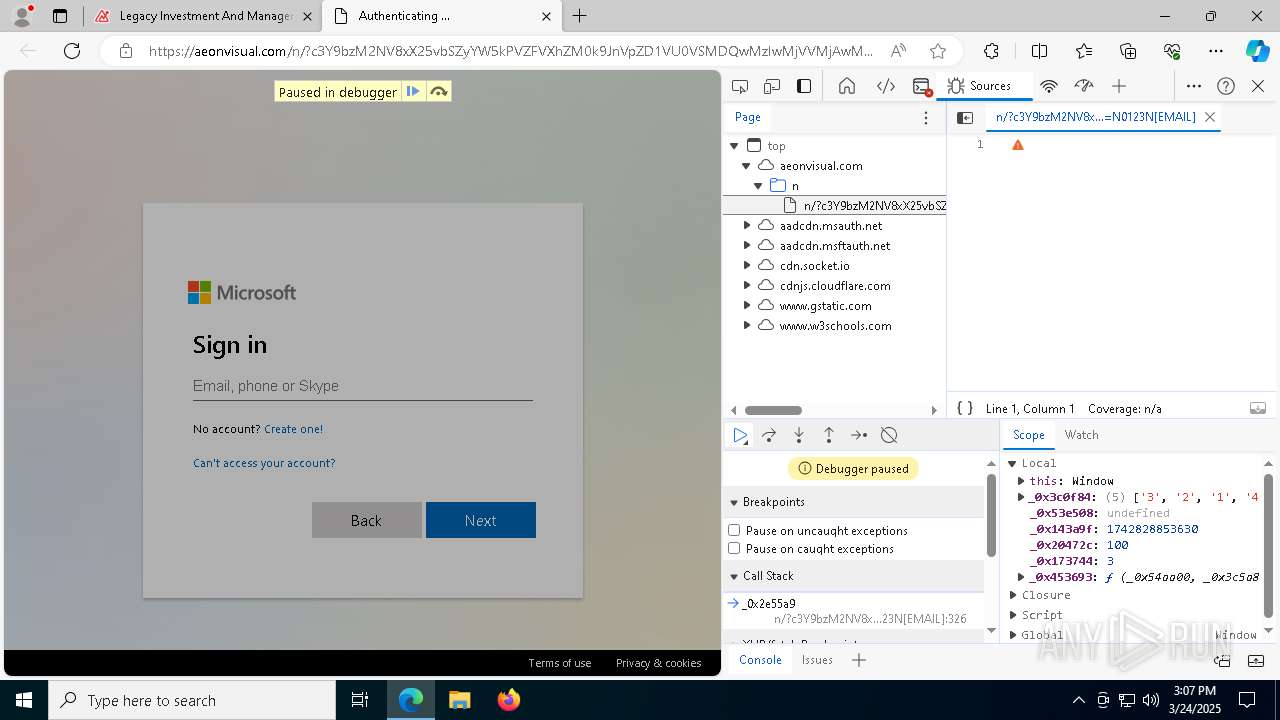Open DevTools help question mark
Image resolution: width=1280 pixels, height=720 pixels.
tap(1227, 86)
